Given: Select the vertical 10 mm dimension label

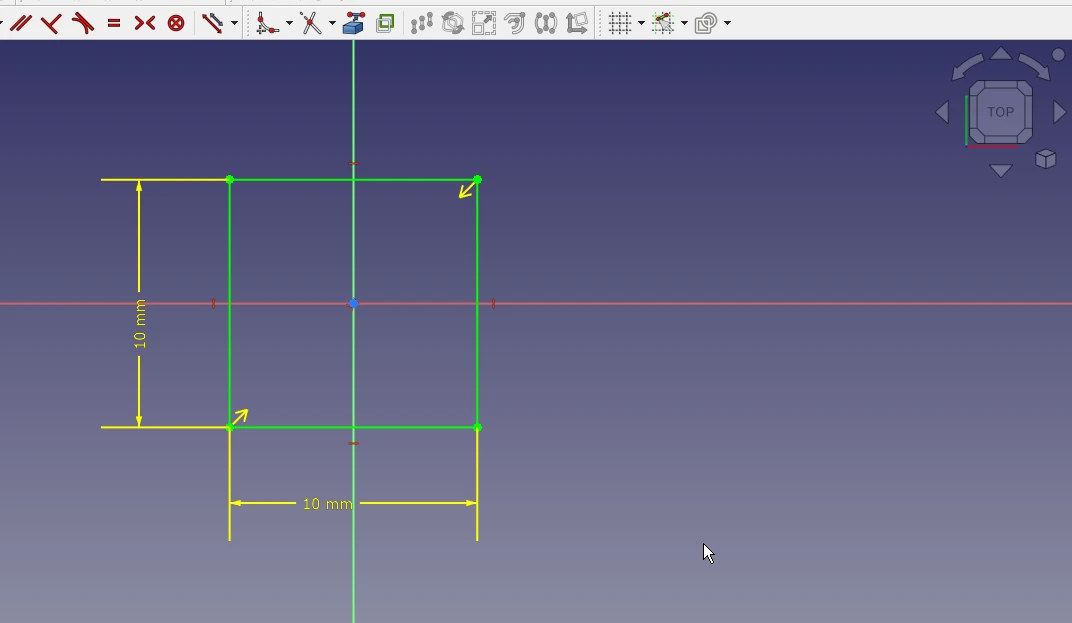Looking at the screenshot, I should (x=140, y=324).
